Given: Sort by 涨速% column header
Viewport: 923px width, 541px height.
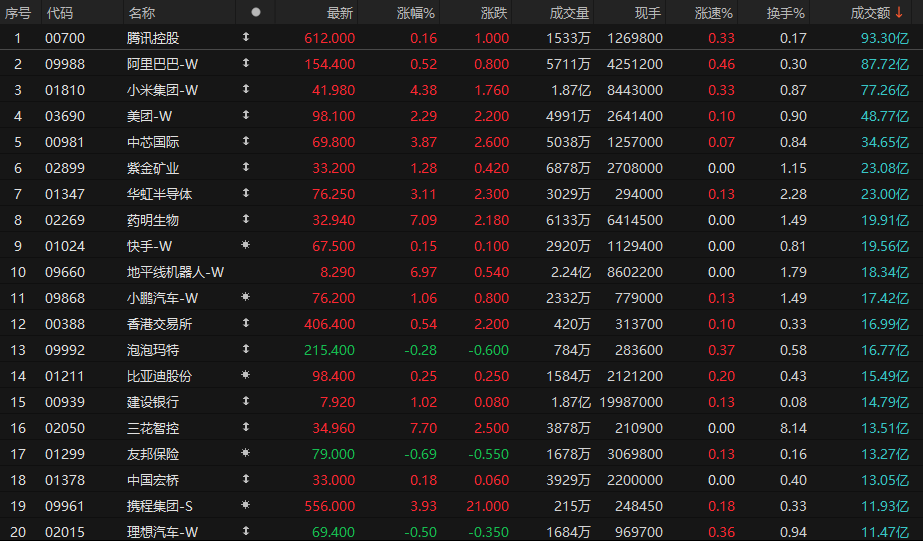Looking at the screenshot, I should pos(714,13).
